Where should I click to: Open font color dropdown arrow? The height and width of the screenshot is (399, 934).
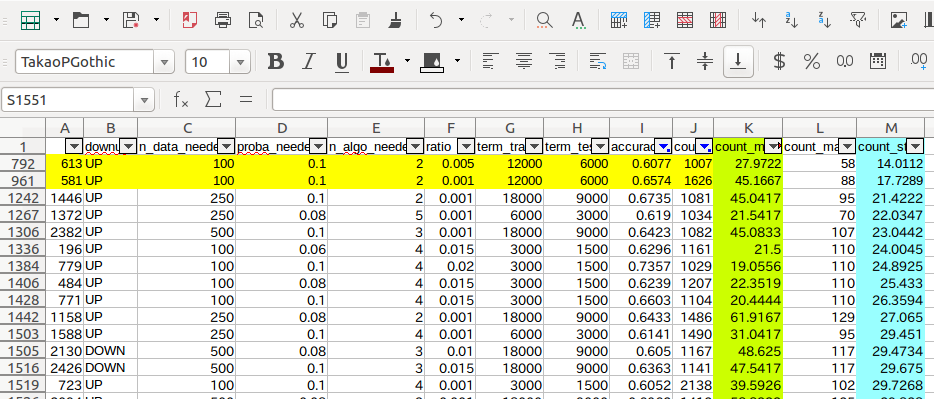(x=407, y=61)
